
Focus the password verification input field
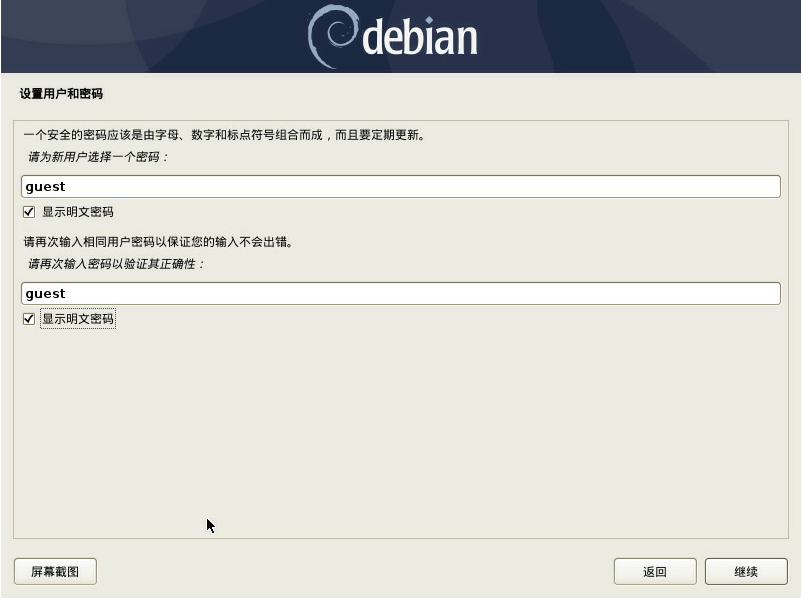pos(401,293)
